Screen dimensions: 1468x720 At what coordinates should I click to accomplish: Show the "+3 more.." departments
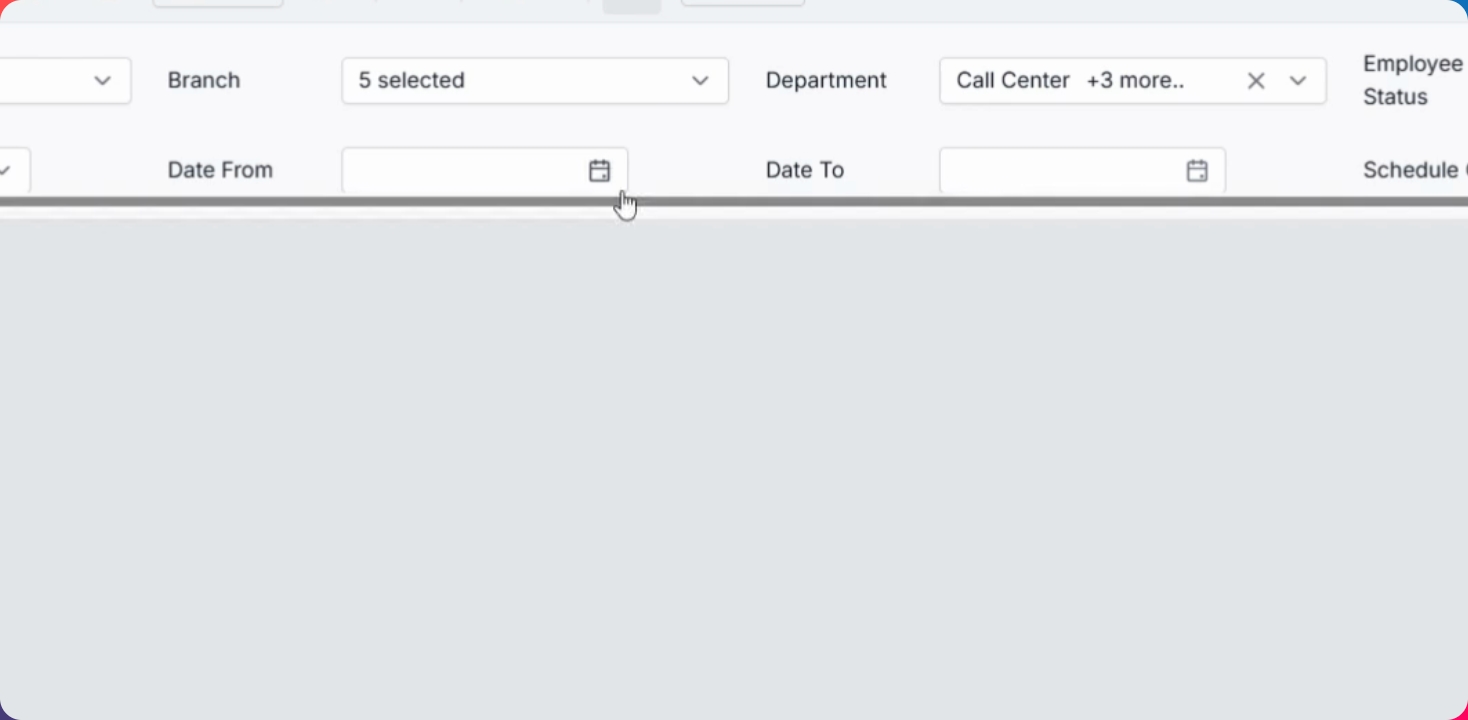pyautogui.click(x=1135, y=81)
